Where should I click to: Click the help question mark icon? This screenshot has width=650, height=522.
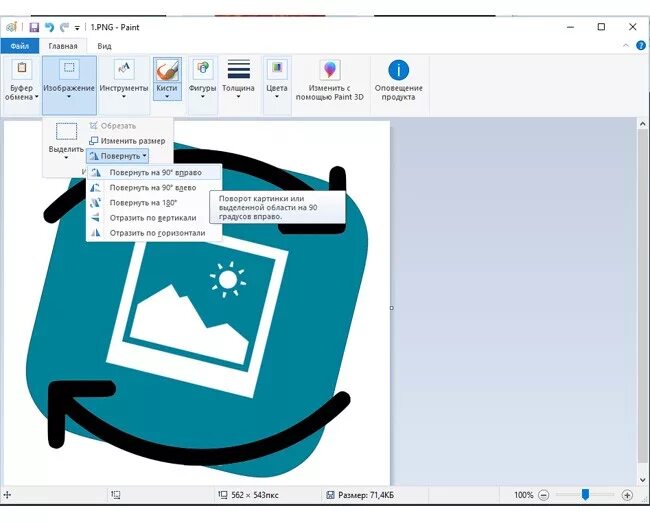(x=641, y=46)
